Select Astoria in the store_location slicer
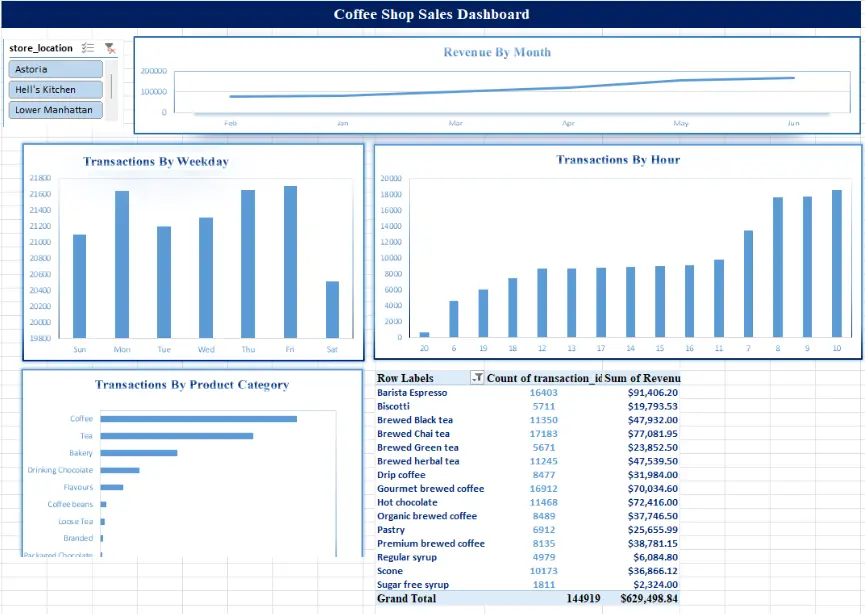Image resolution: width=865 pixels, height=614 pixels. tap(54, 69)
